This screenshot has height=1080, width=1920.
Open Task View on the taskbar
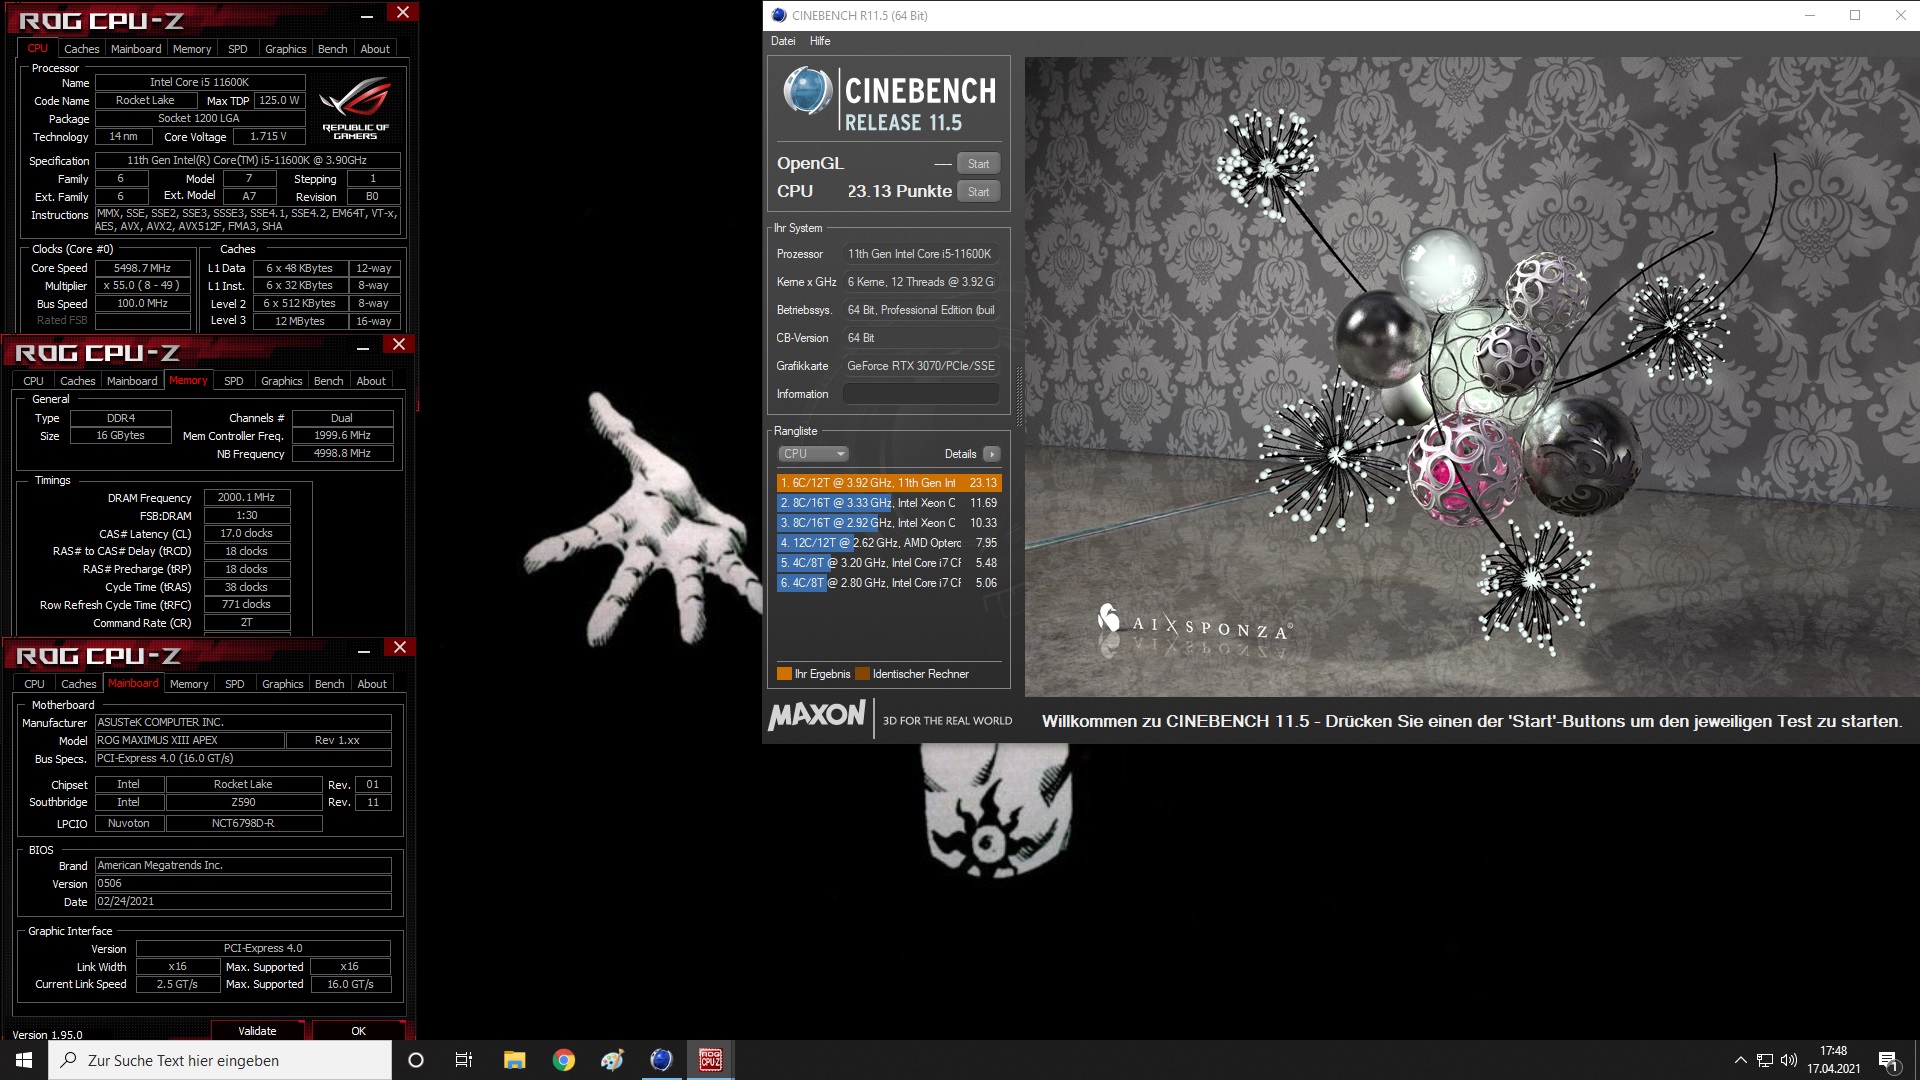click(x=464, y=1060)
